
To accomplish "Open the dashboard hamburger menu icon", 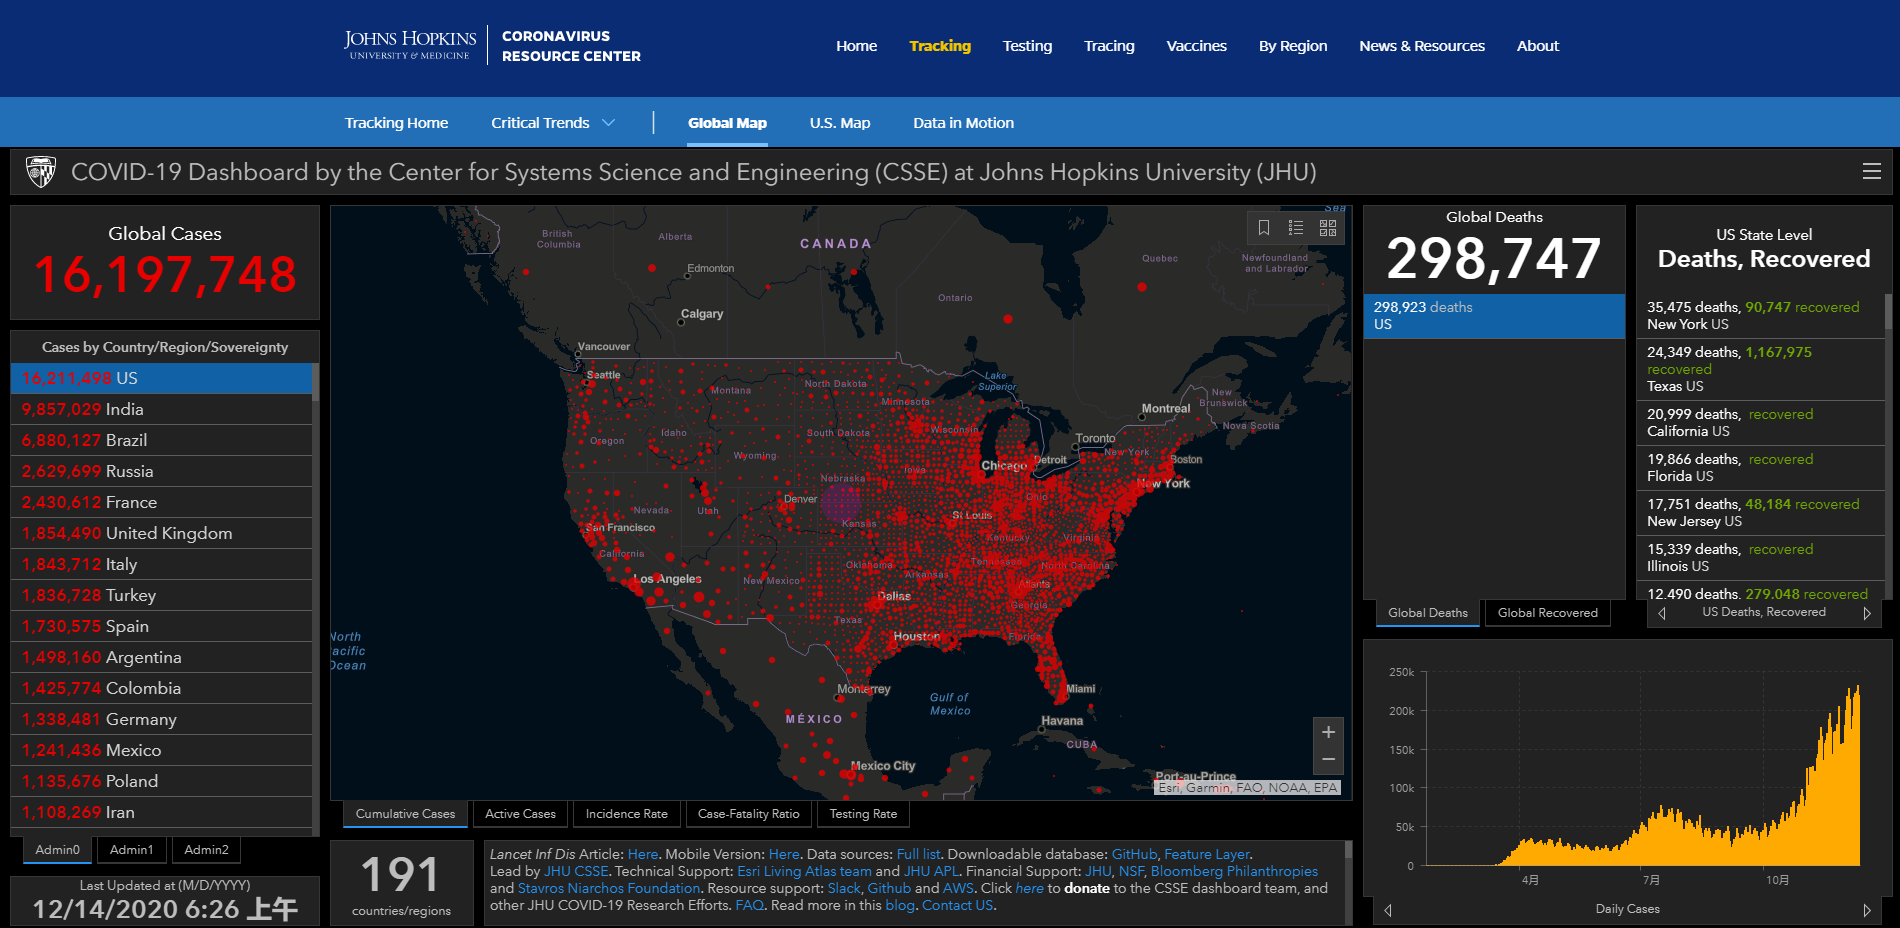I will (x=1871, y=172).
